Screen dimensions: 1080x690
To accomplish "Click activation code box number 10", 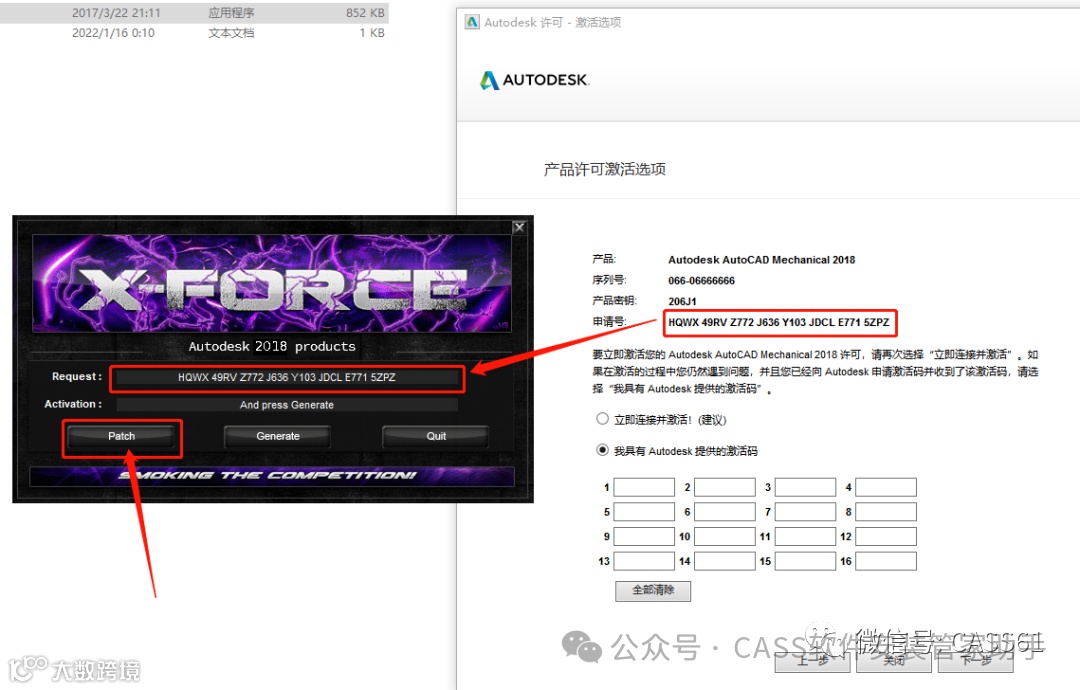I will 725,536.
